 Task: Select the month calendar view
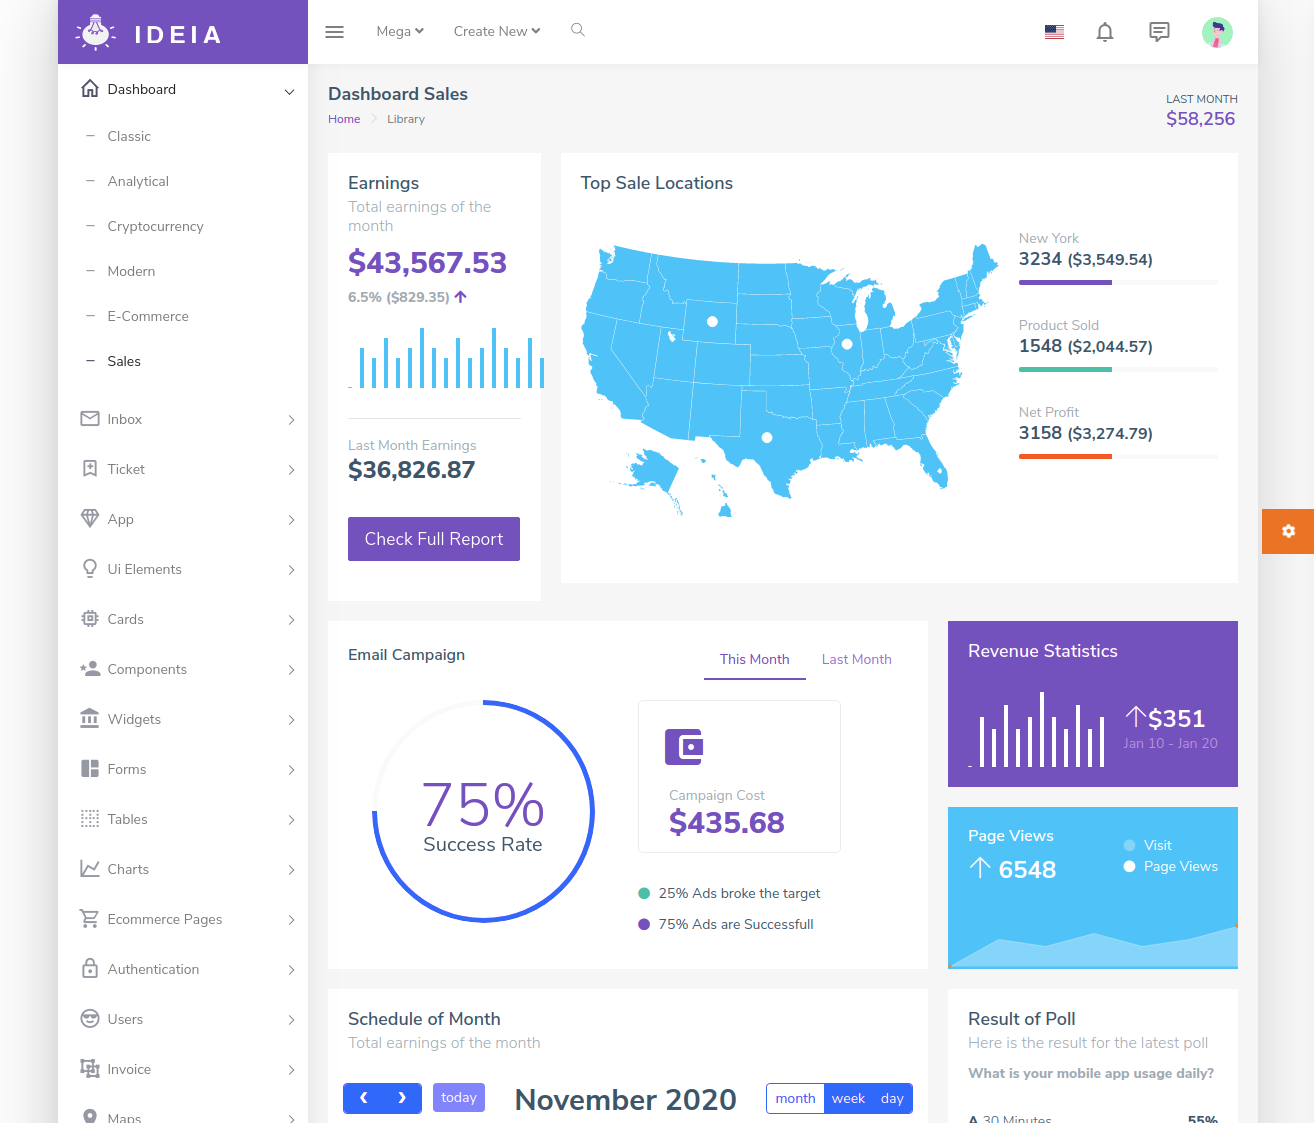(x=795, y=1098)
